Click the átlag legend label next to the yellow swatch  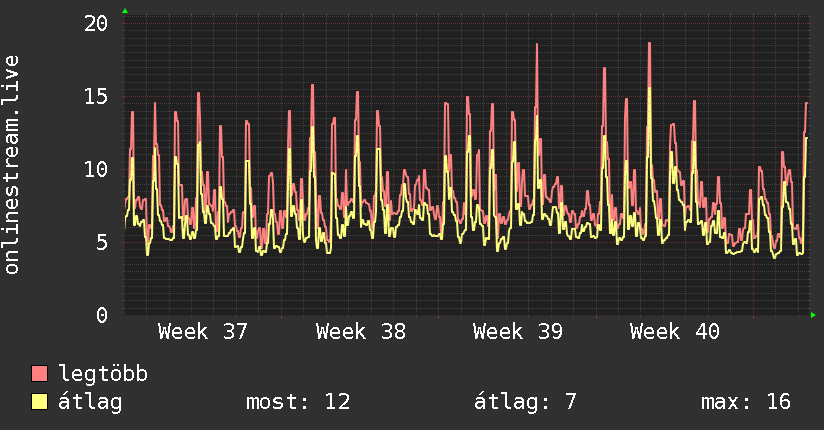click(x=90, y=403)
